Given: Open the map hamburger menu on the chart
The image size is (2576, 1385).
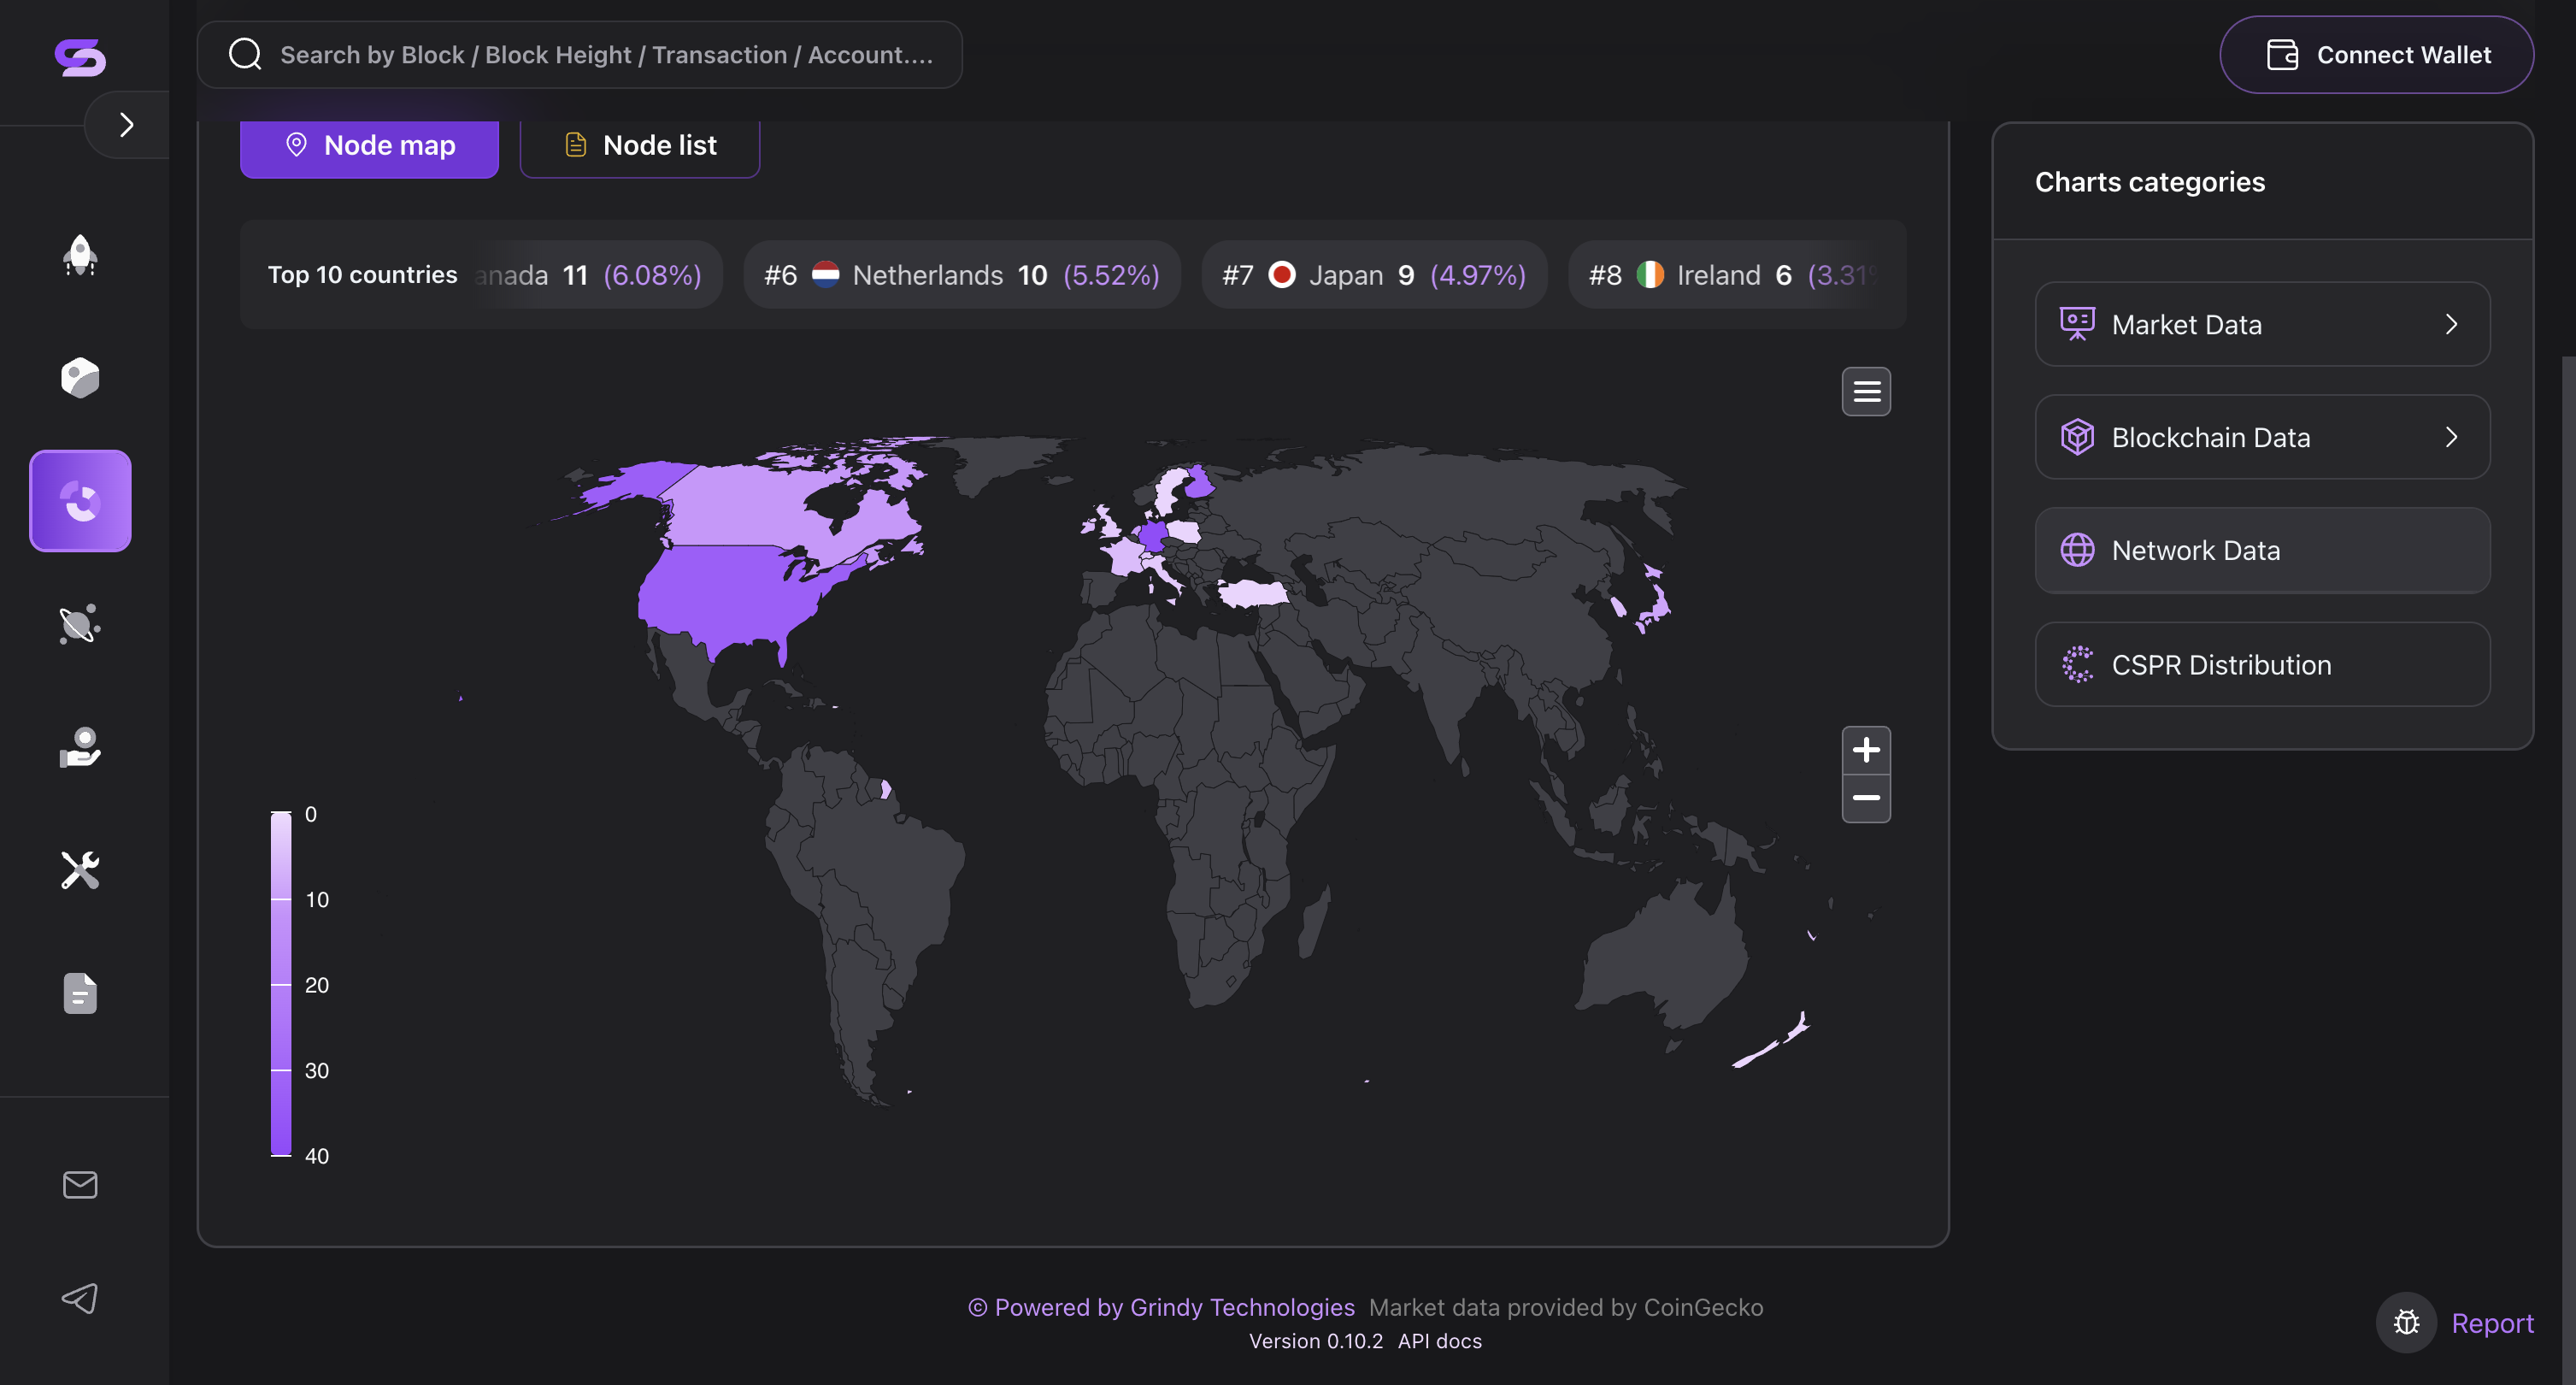Looking at the screenshot, I should coord(1866,391).
